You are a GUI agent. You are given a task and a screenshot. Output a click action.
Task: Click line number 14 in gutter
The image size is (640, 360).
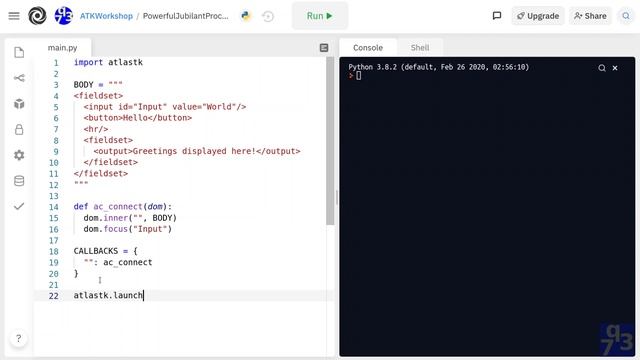tap(53, 207)
